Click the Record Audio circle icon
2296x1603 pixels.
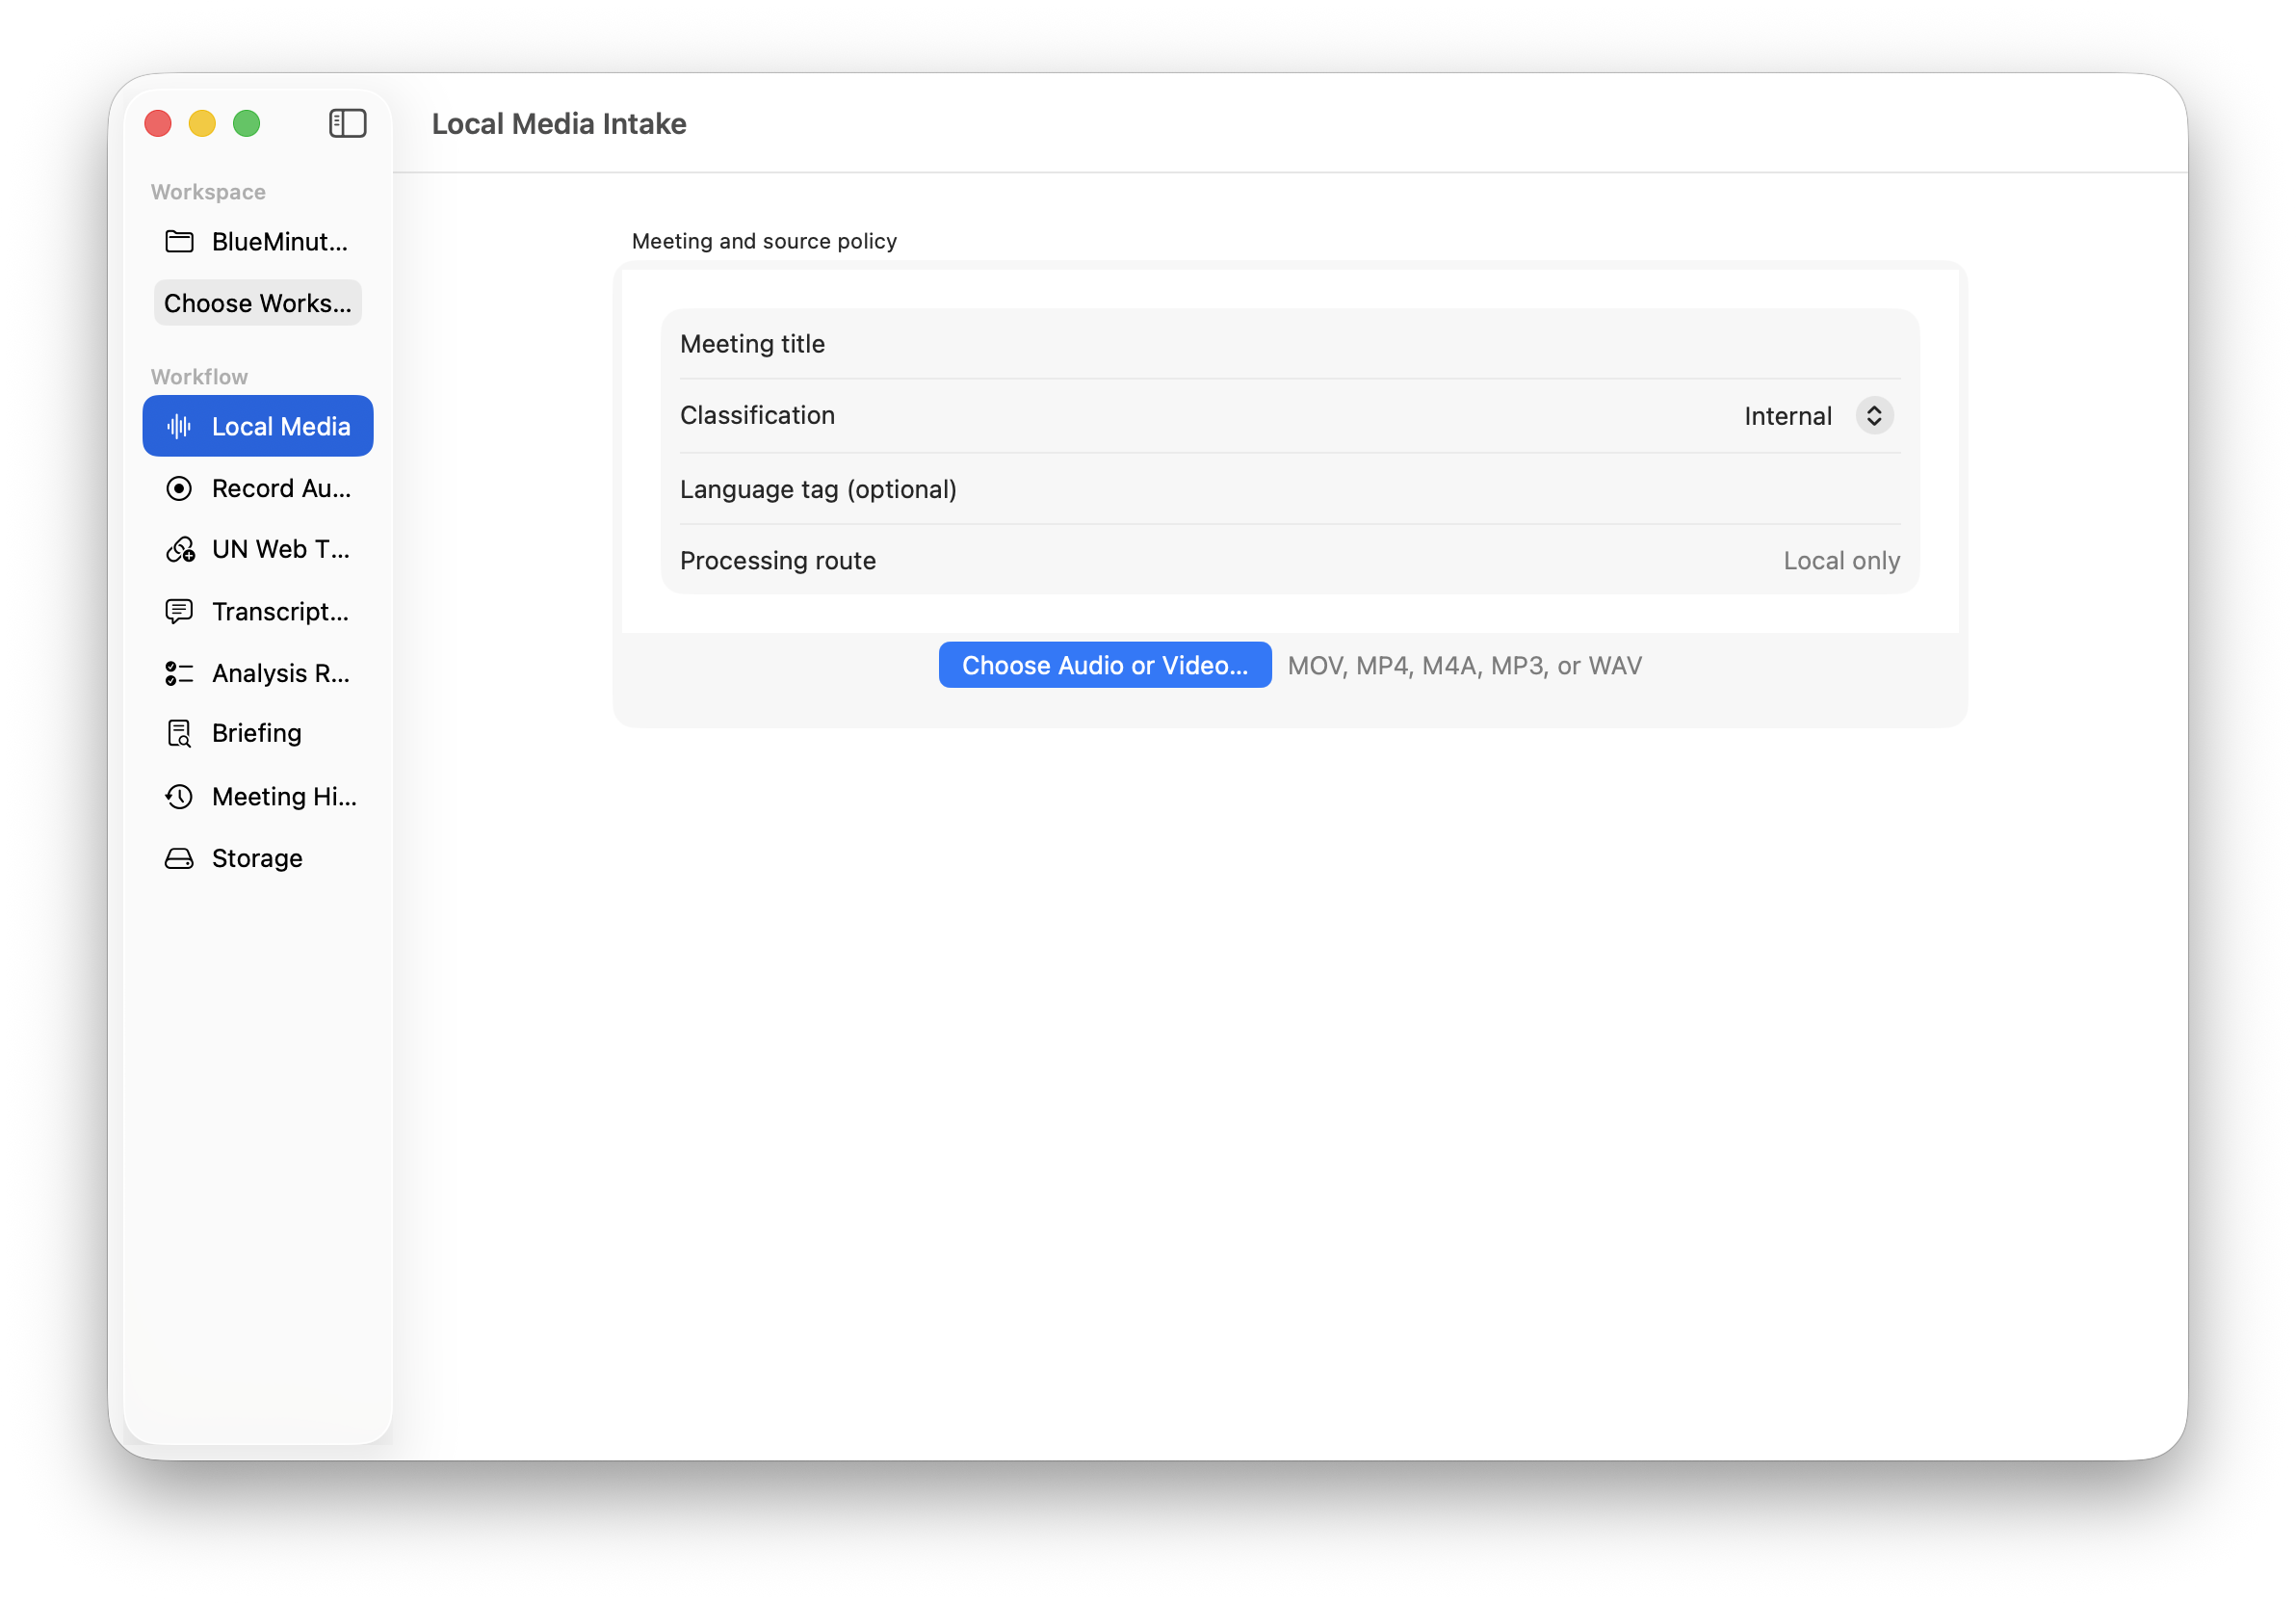click(179, 488)
